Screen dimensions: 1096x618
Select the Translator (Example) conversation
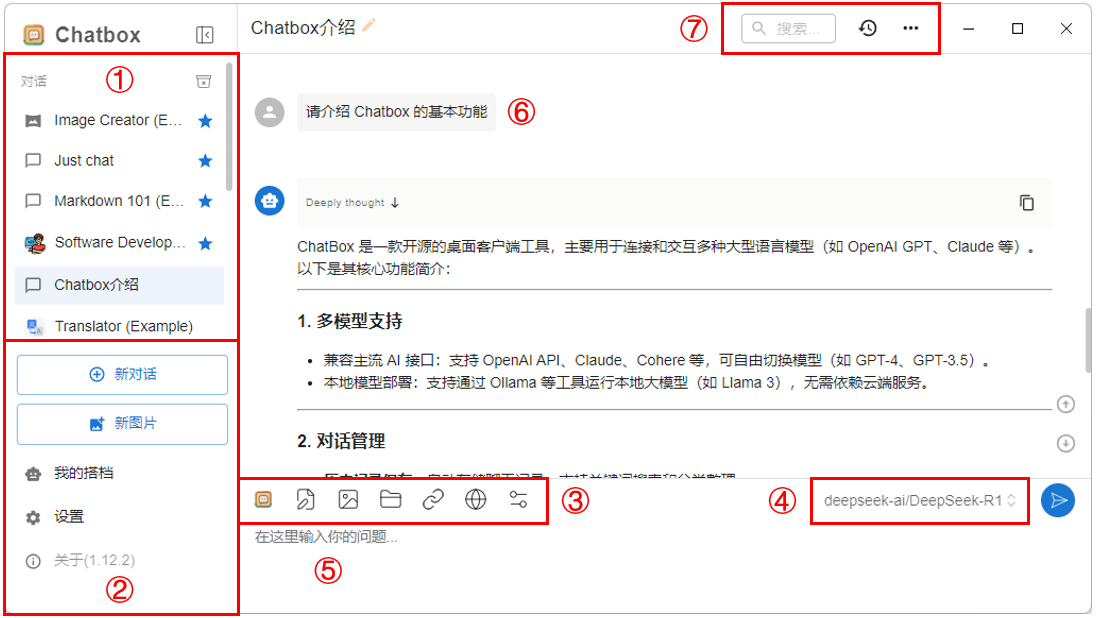[120, 326]
